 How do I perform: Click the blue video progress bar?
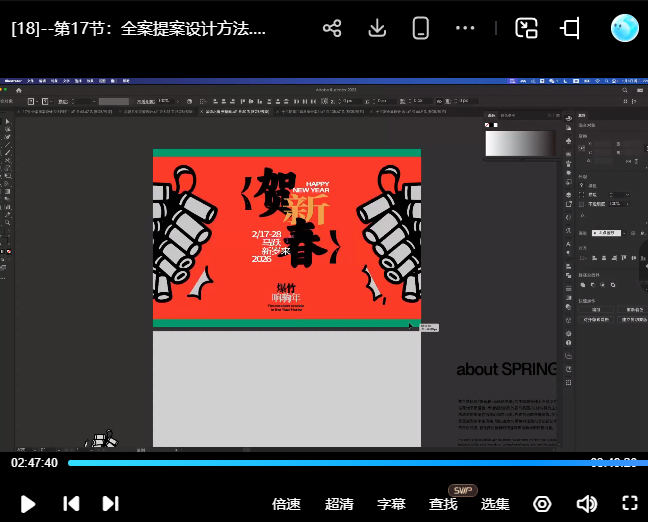pos(330,463)
